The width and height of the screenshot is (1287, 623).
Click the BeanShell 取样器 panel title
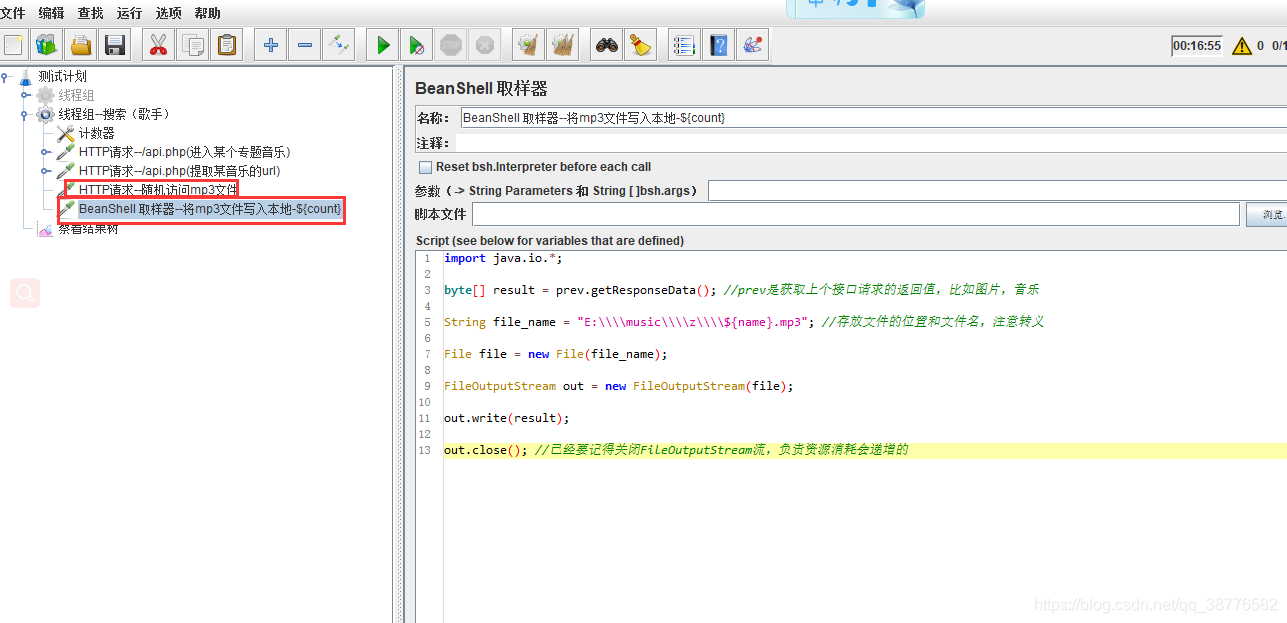tap(481, 88)
